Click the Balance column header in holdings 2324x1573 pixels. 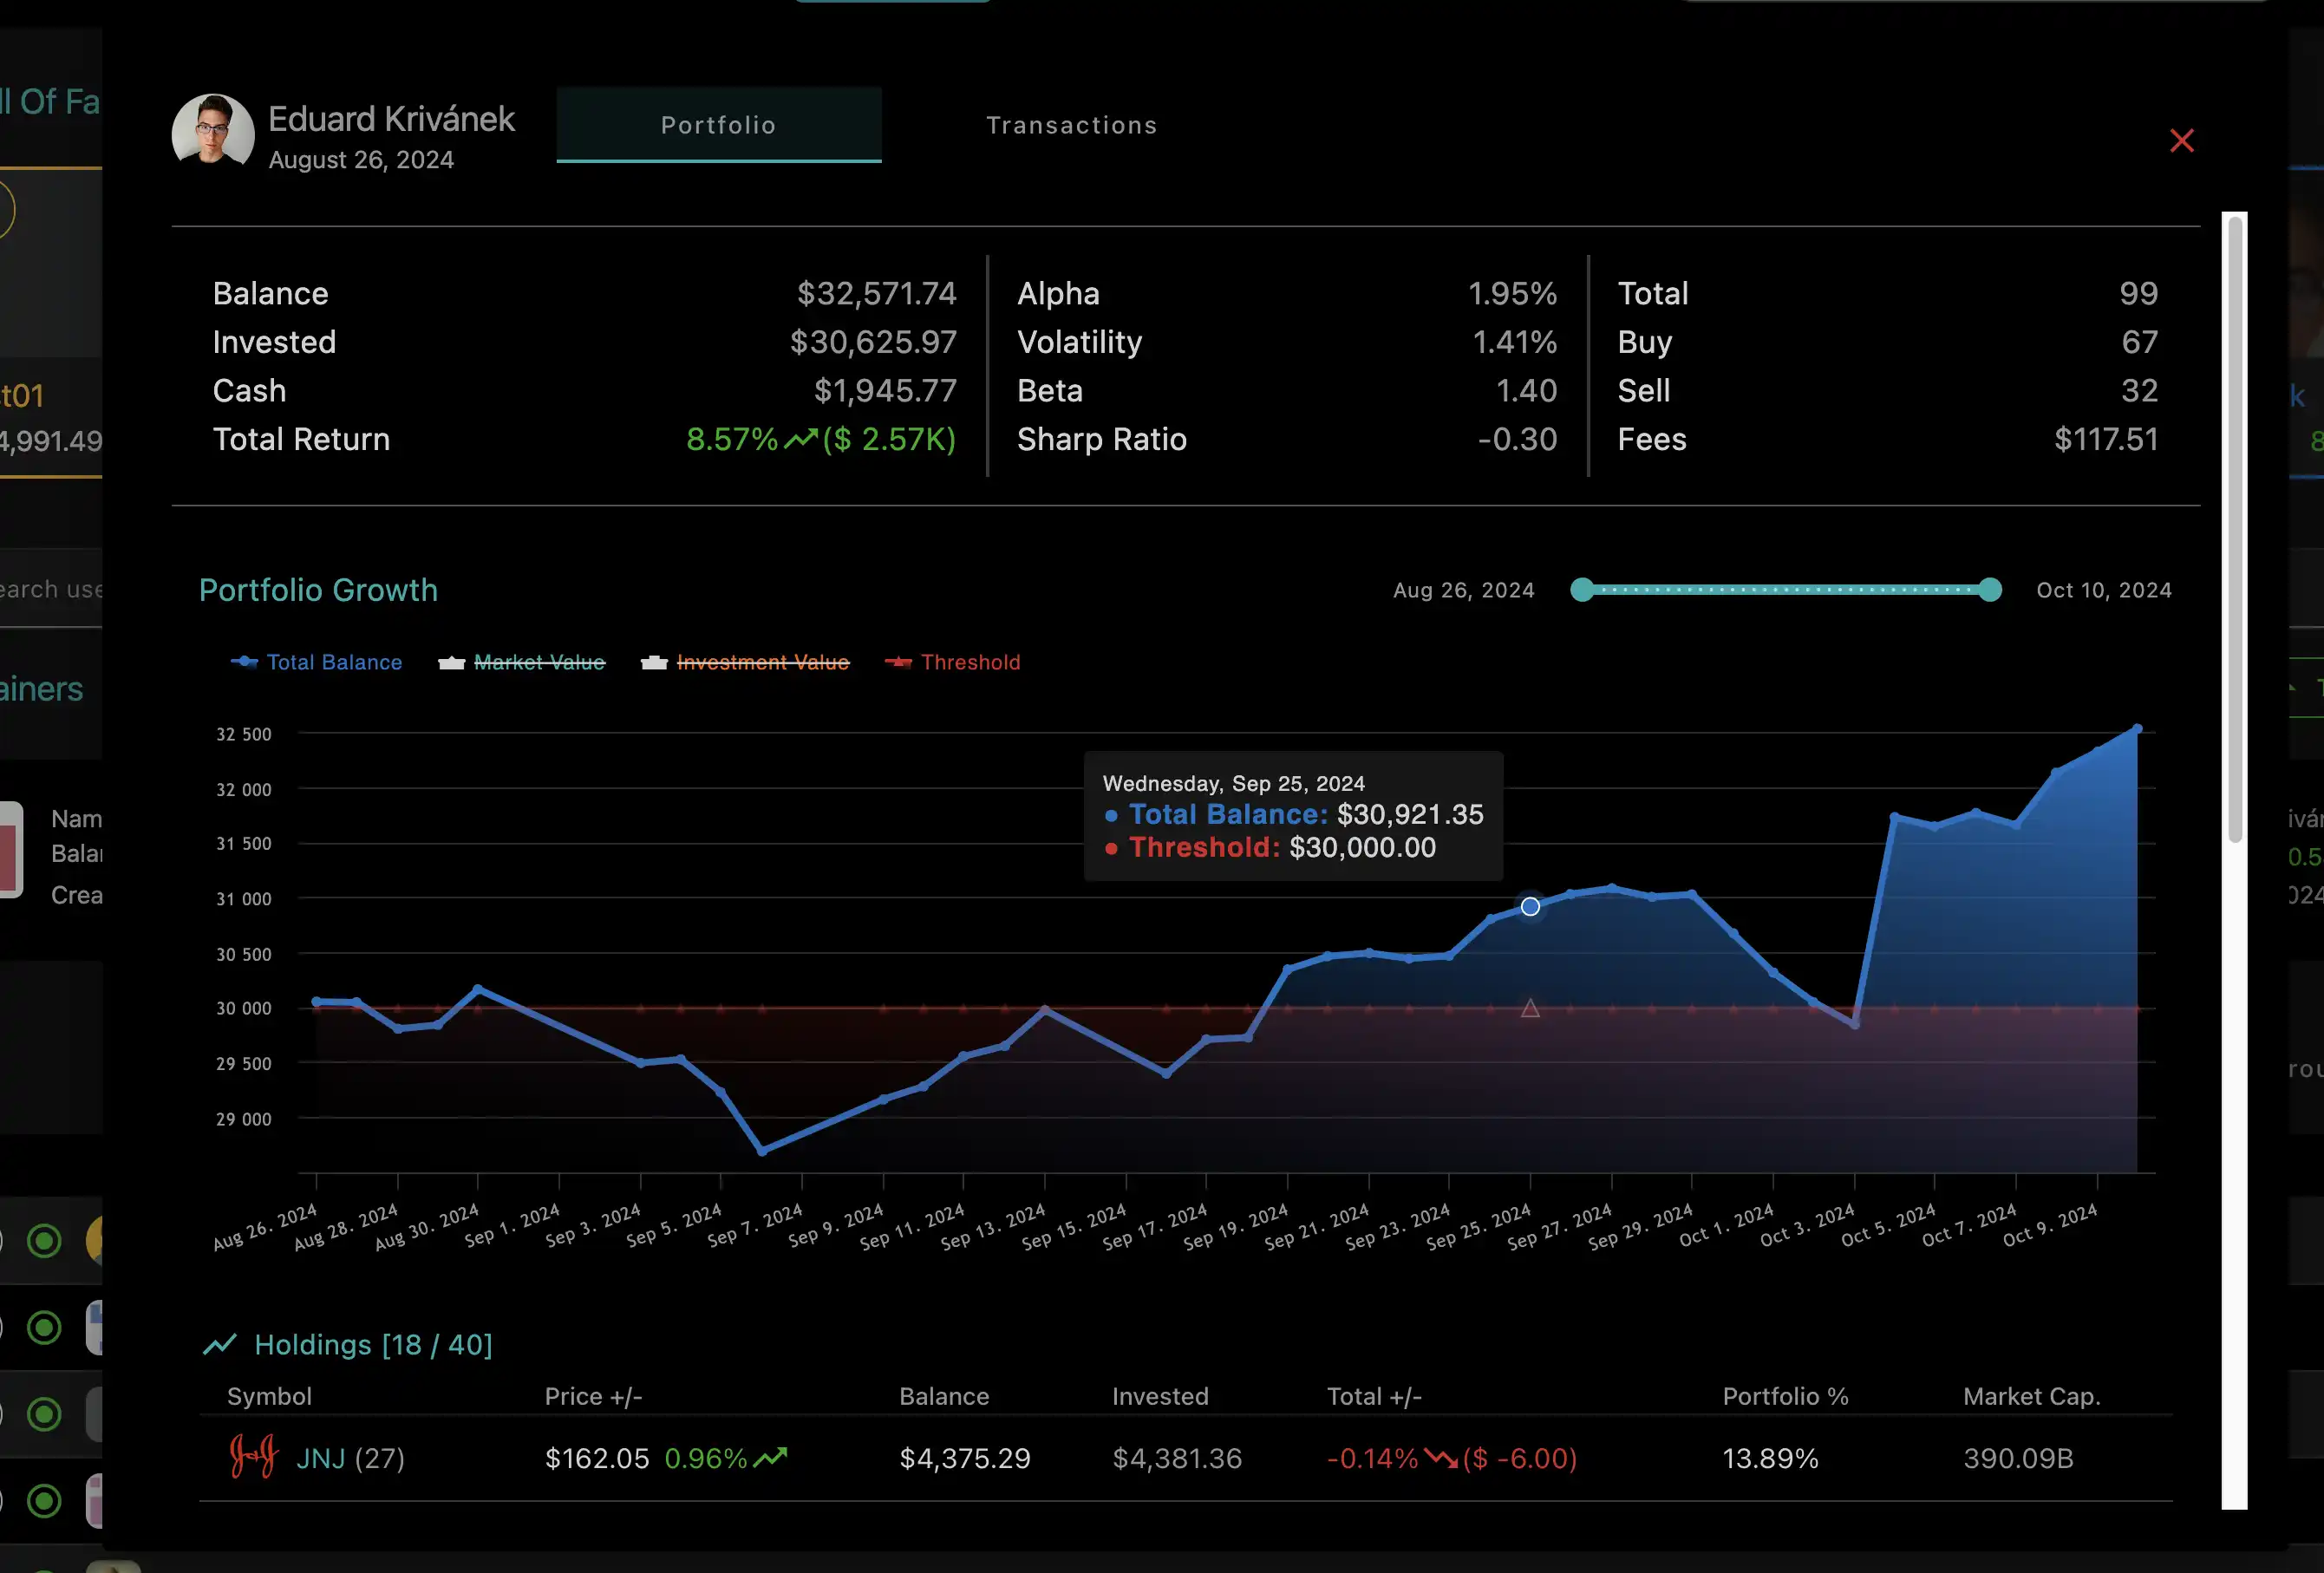pos(944,1396)
